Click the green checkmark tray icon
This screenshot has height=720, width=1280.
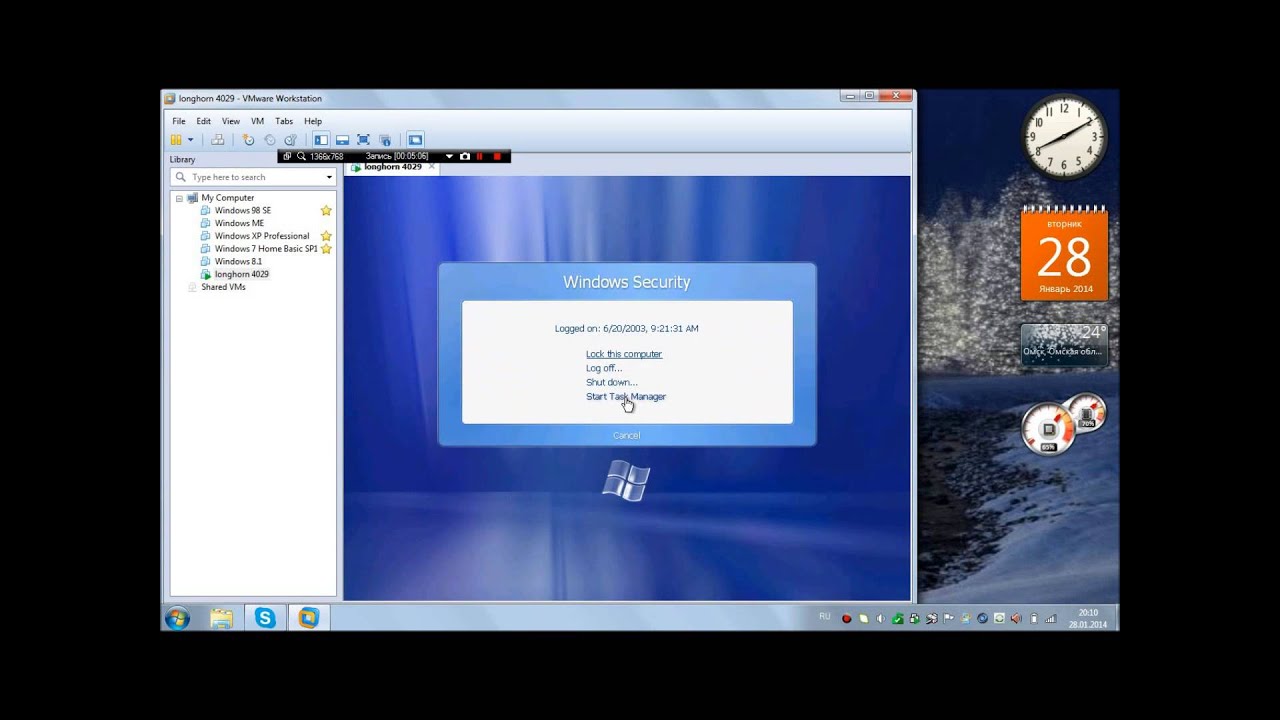898,619
